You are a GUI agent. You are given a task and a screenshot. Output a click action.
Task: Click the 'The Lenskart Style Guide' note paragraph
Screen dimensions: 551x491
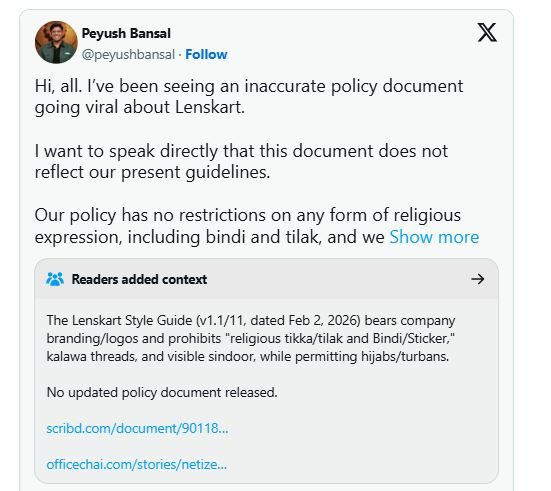251,338
